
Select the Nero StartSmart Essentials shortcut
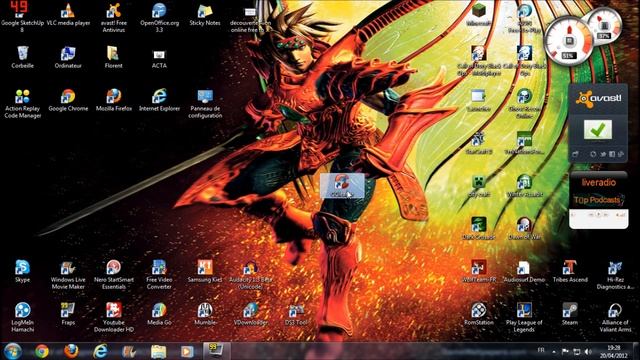click(x=114, y=275)
